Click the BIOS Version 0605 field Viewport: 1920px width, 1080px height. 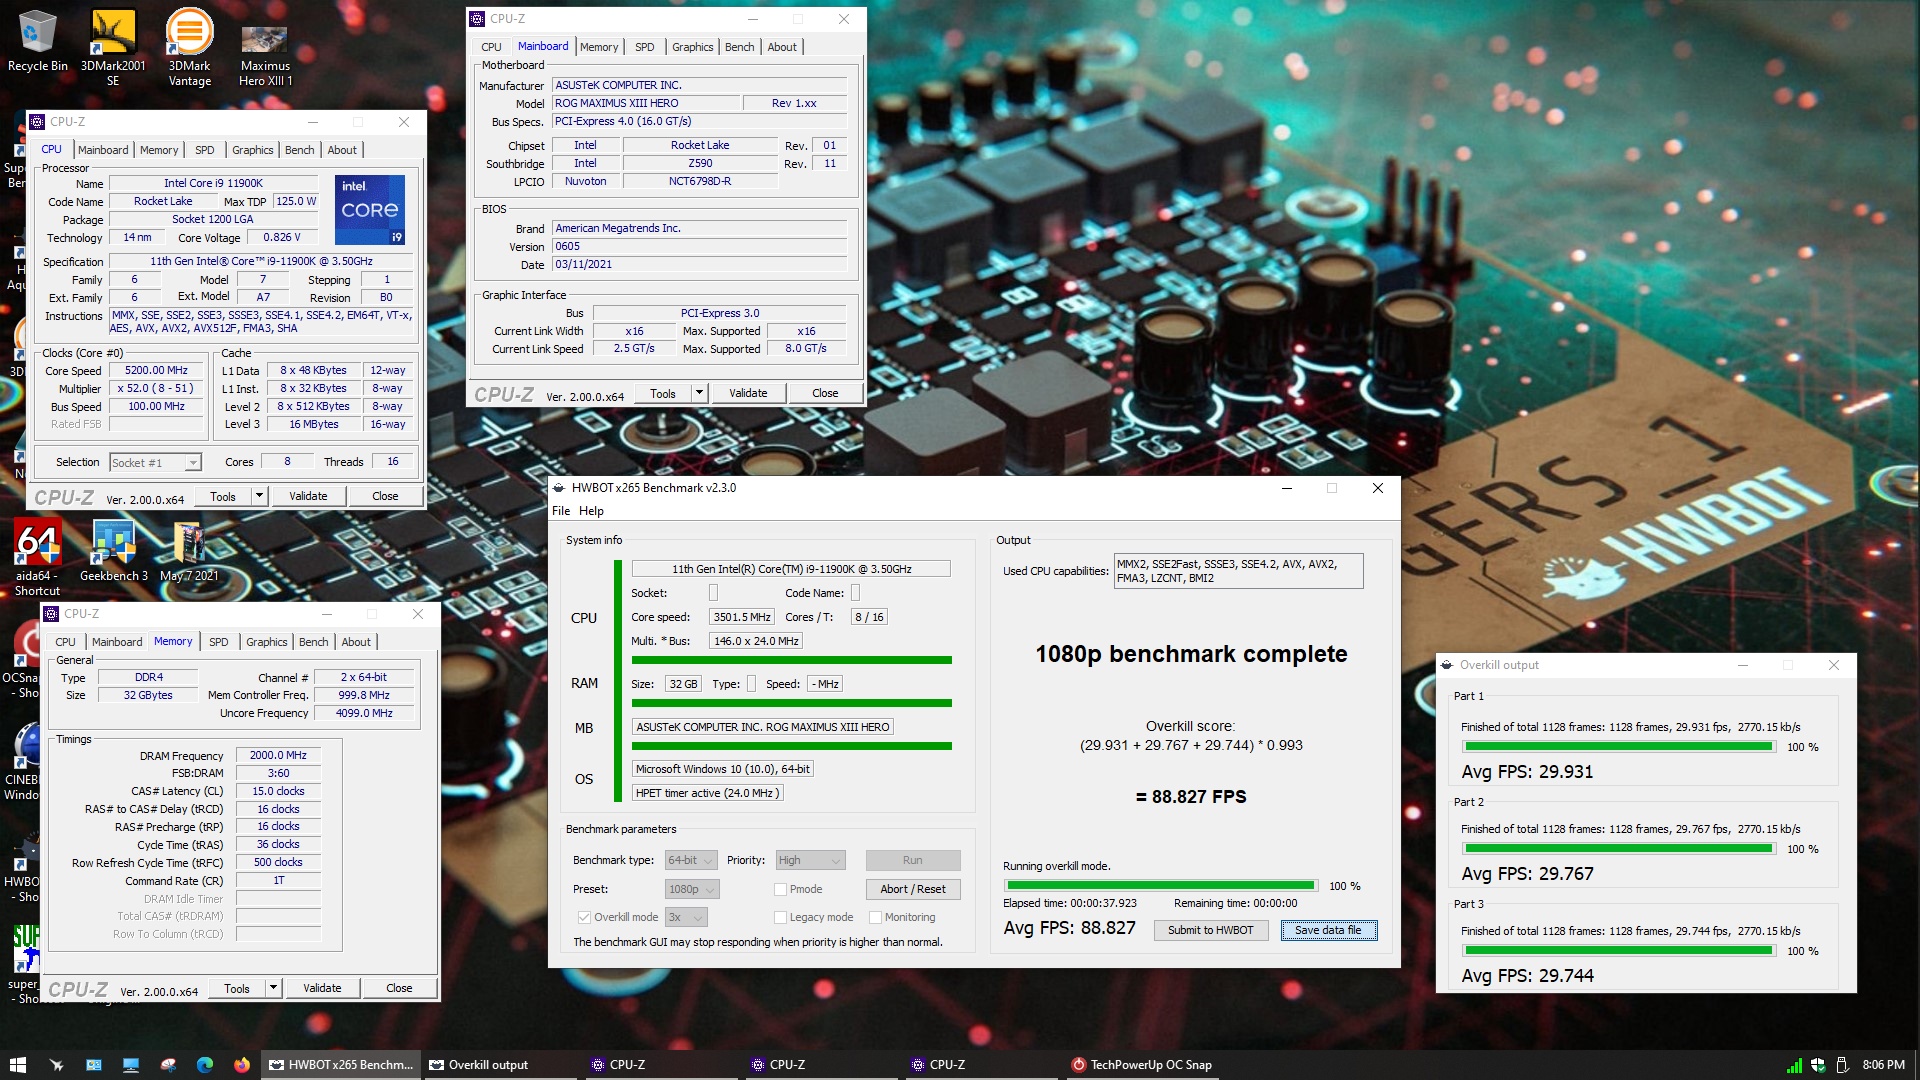click(699, 246)
